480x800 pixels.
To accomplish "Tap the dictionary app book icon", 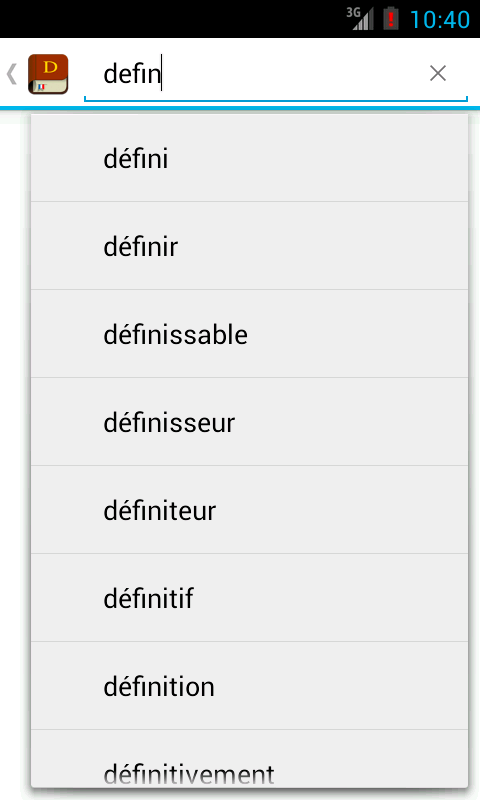I will pyautogui.click(x=48, y=74).
